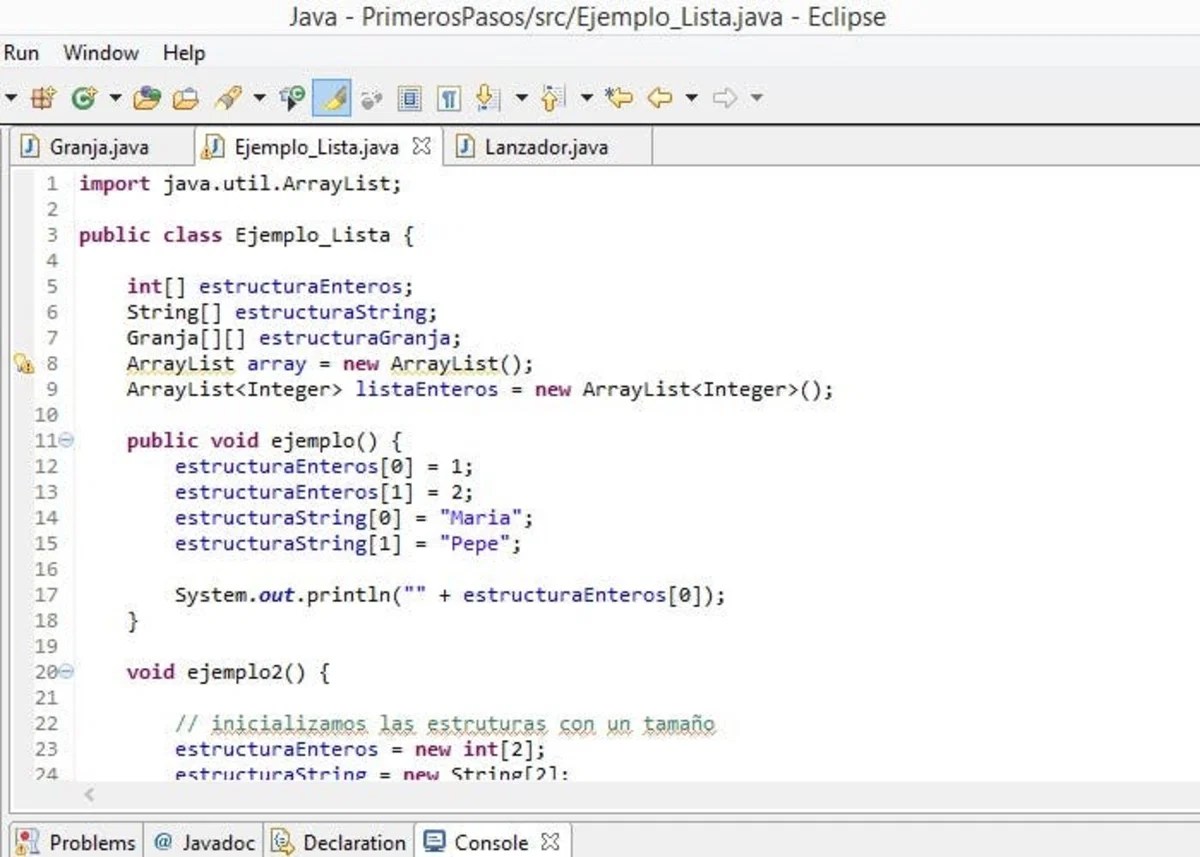The image size is (1200, 857).
Task: Open the Javadoc view tab
Action: click(x=204, y=842)
